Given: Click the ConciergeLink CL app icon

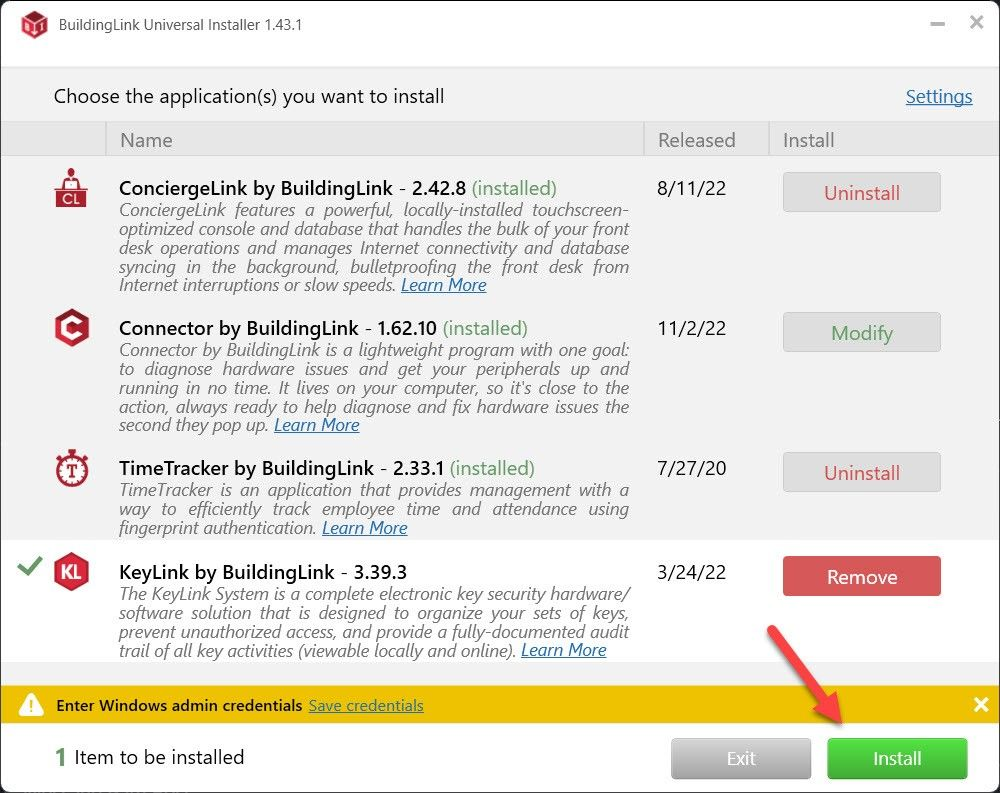Looking at the screenshot, I should (x=71, y=188).
